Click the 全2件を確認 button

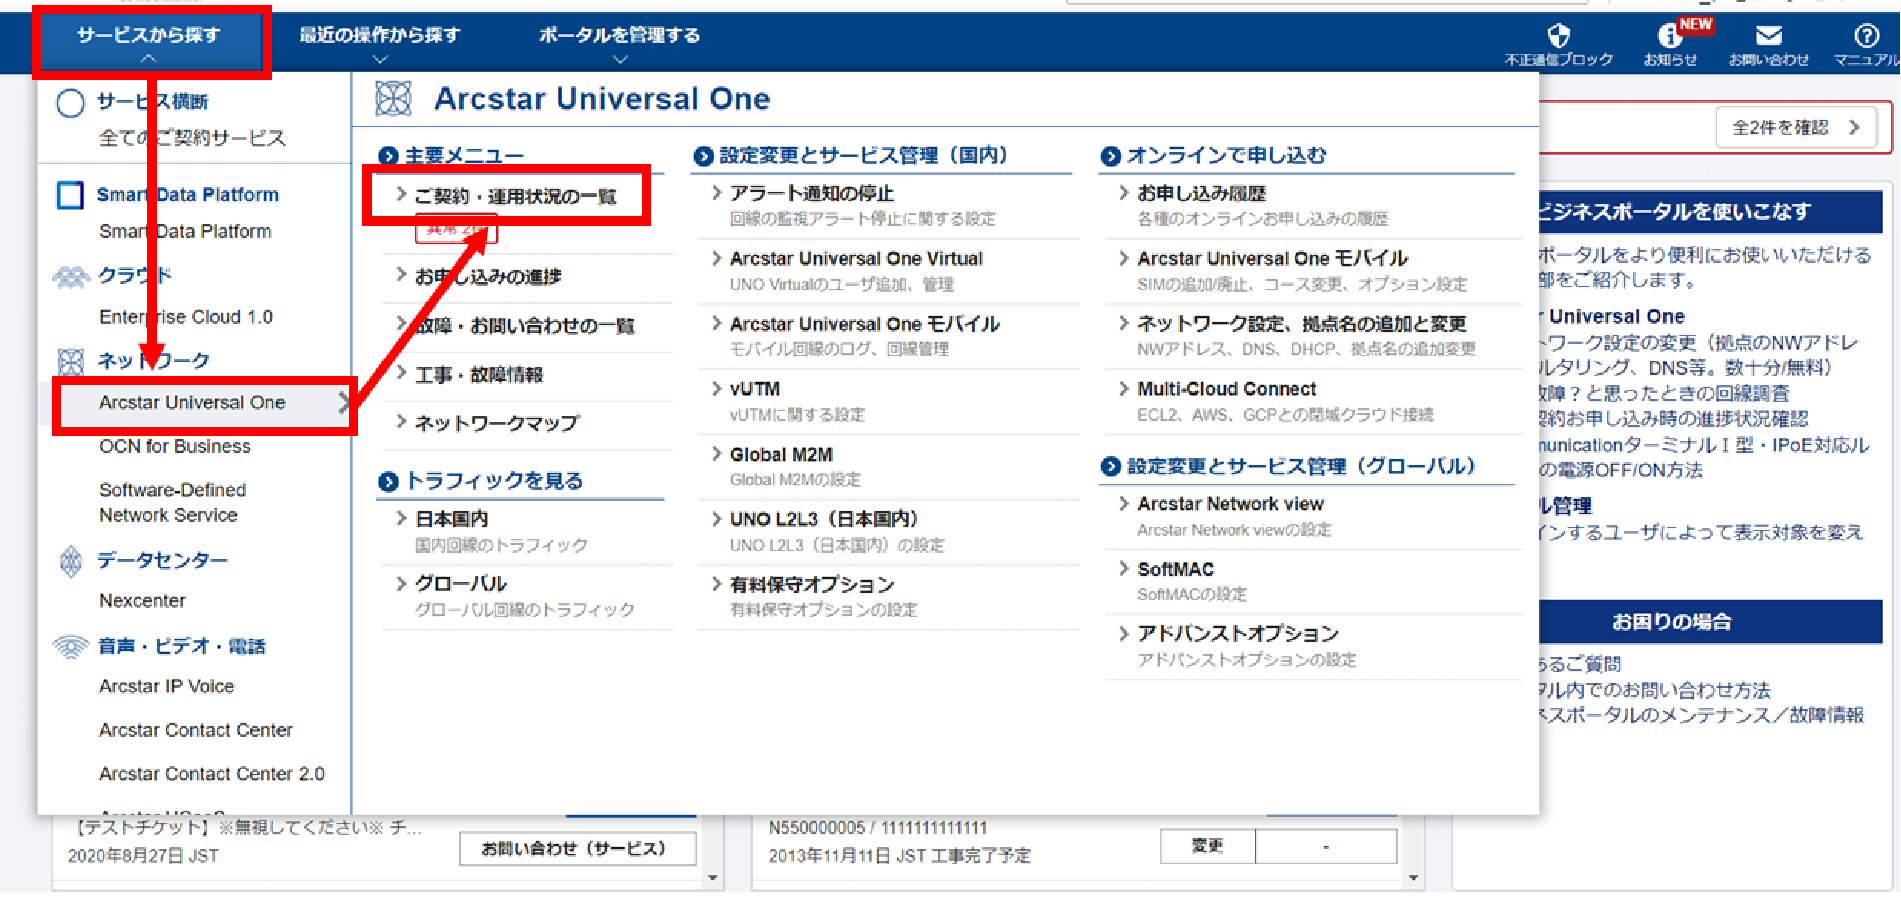(1797, 128)
